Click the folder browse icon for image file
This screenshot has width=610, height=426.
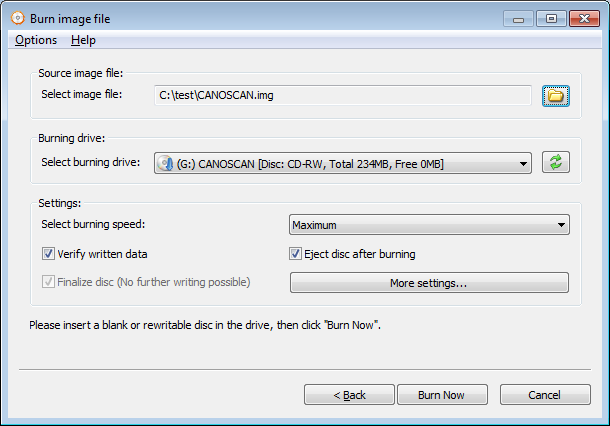click(556, 96)
